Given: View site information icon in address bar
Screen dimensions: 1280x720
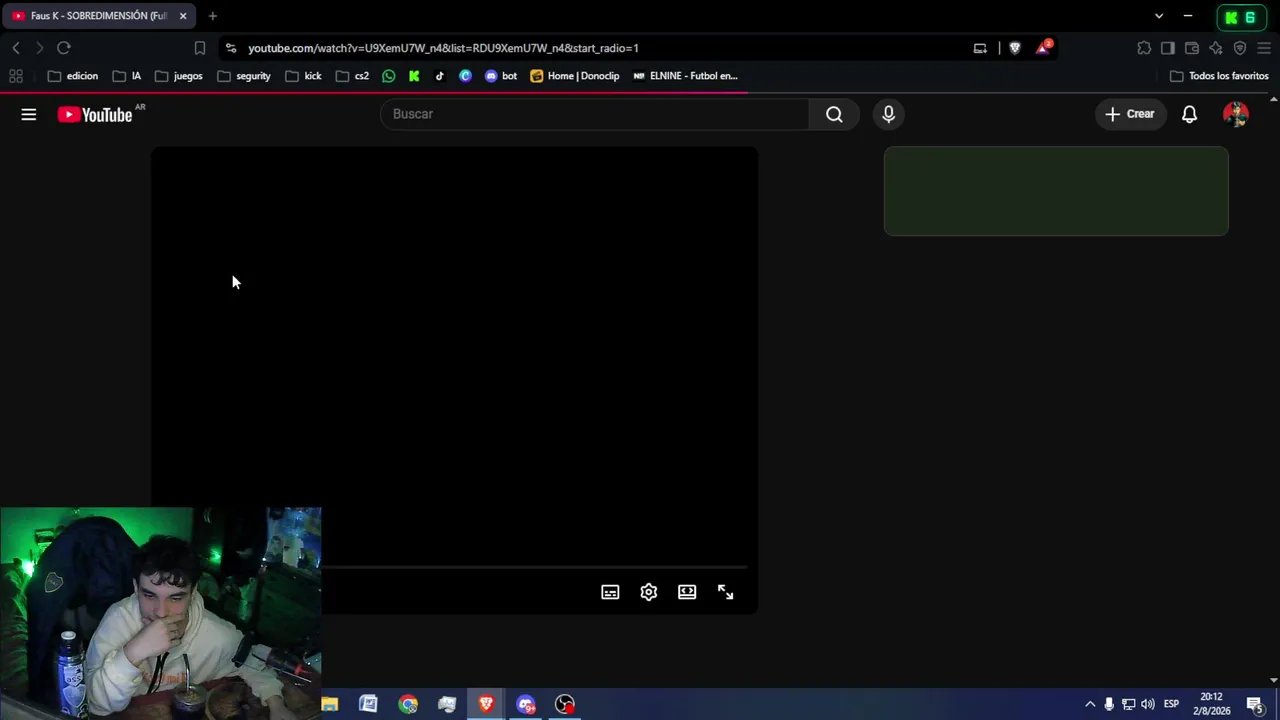Looking at the screenshot, I should click(x=231, y=48).
